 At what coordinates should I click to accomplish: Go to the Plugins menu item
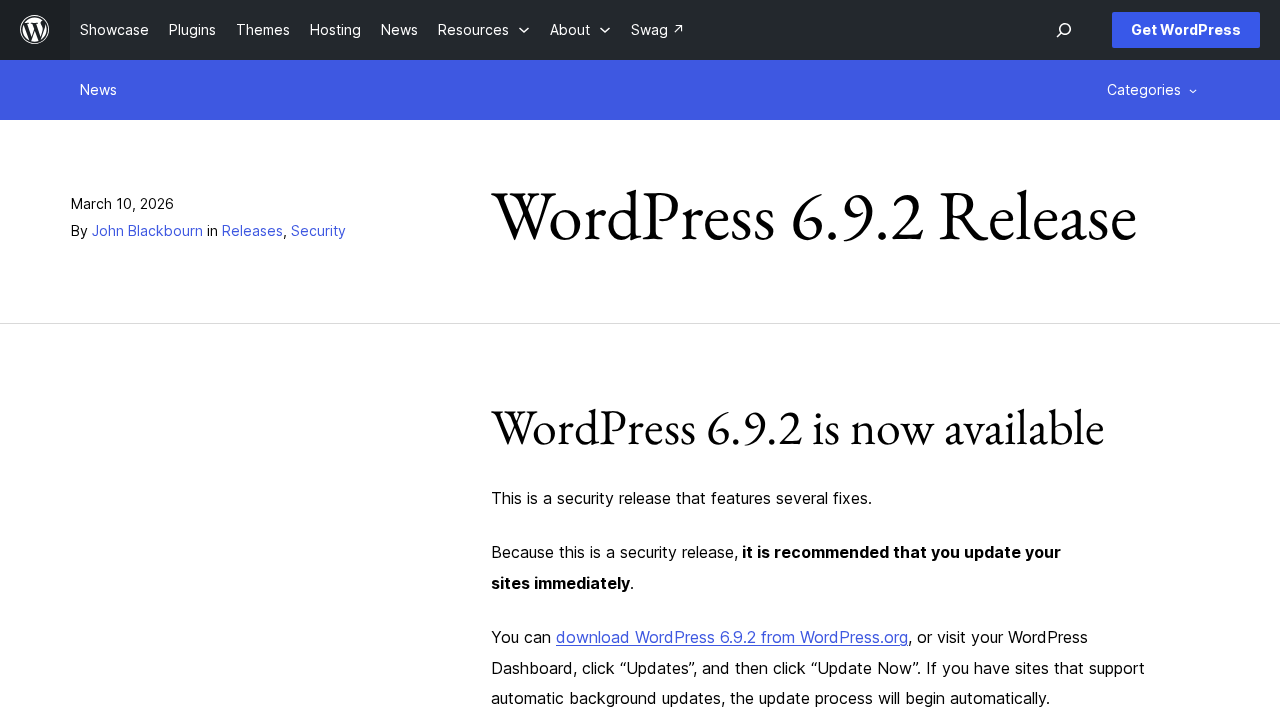[192, 30]
